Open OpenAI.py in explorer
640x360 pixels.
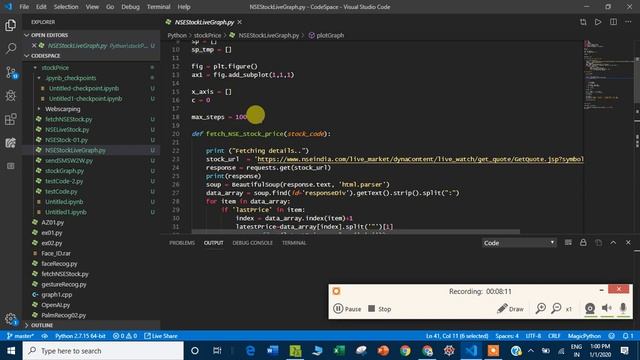55,305
